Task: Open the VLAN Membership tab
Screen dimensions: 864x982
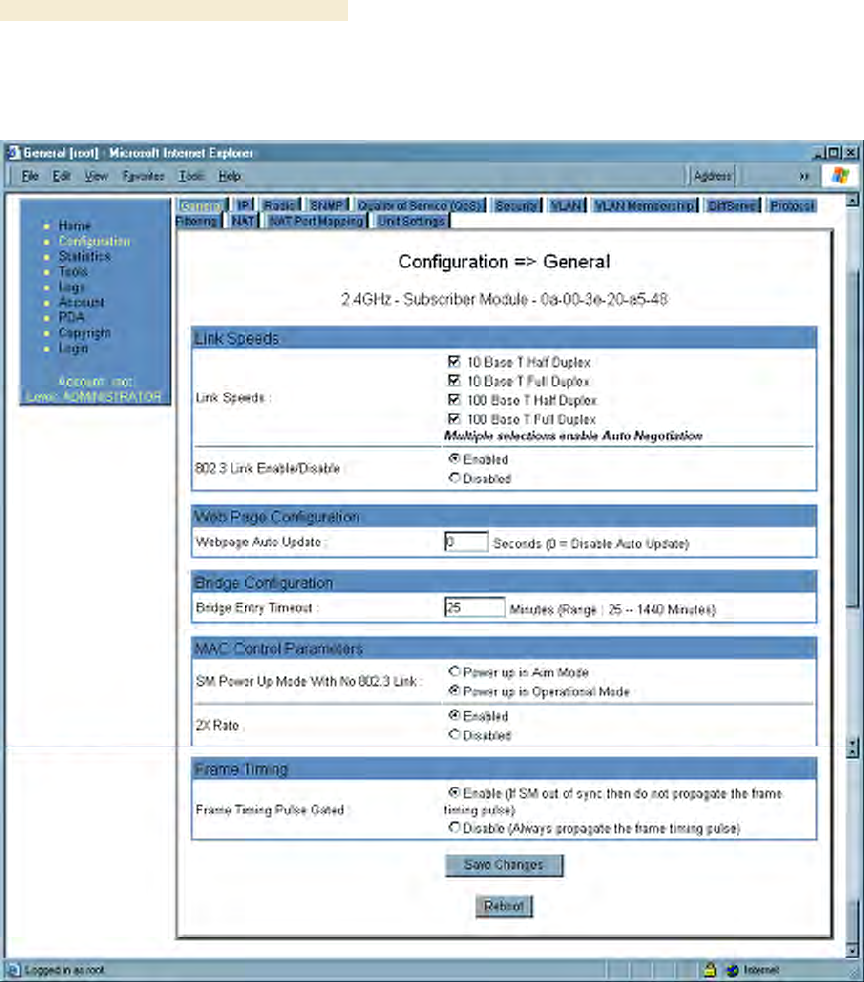Action: click(644, 205)
